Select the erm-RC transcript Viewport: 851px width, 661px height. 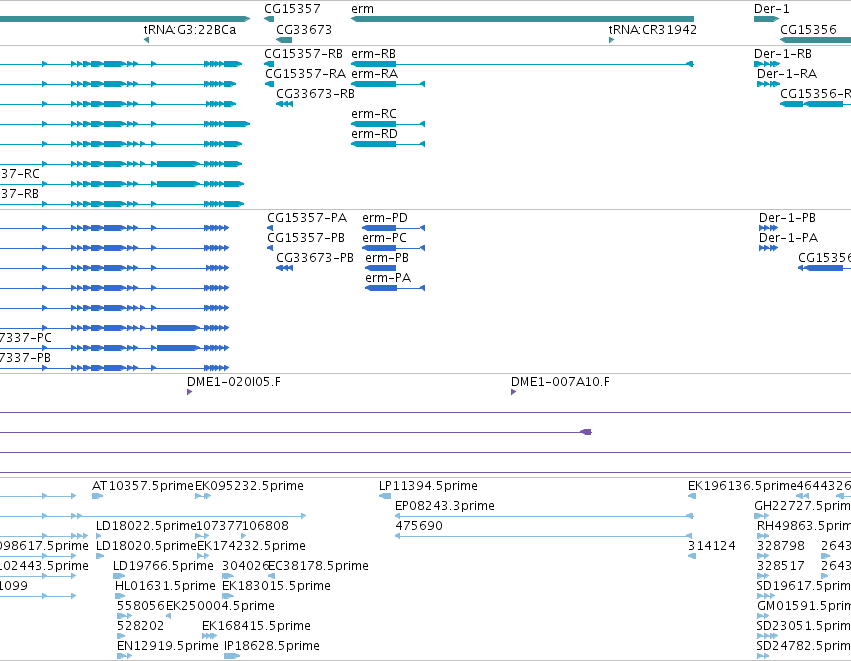388,124
